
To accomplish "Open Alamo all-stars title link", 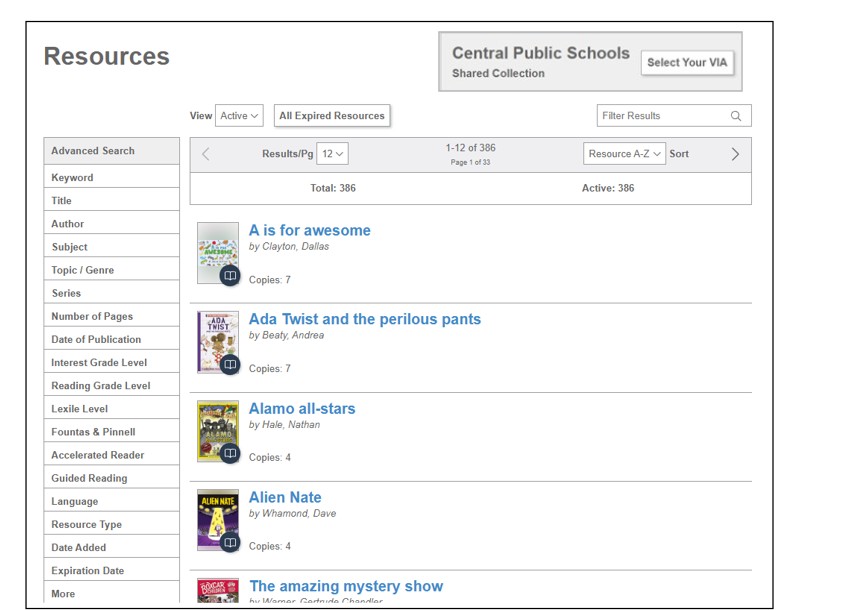I will (x=302, y=408).
